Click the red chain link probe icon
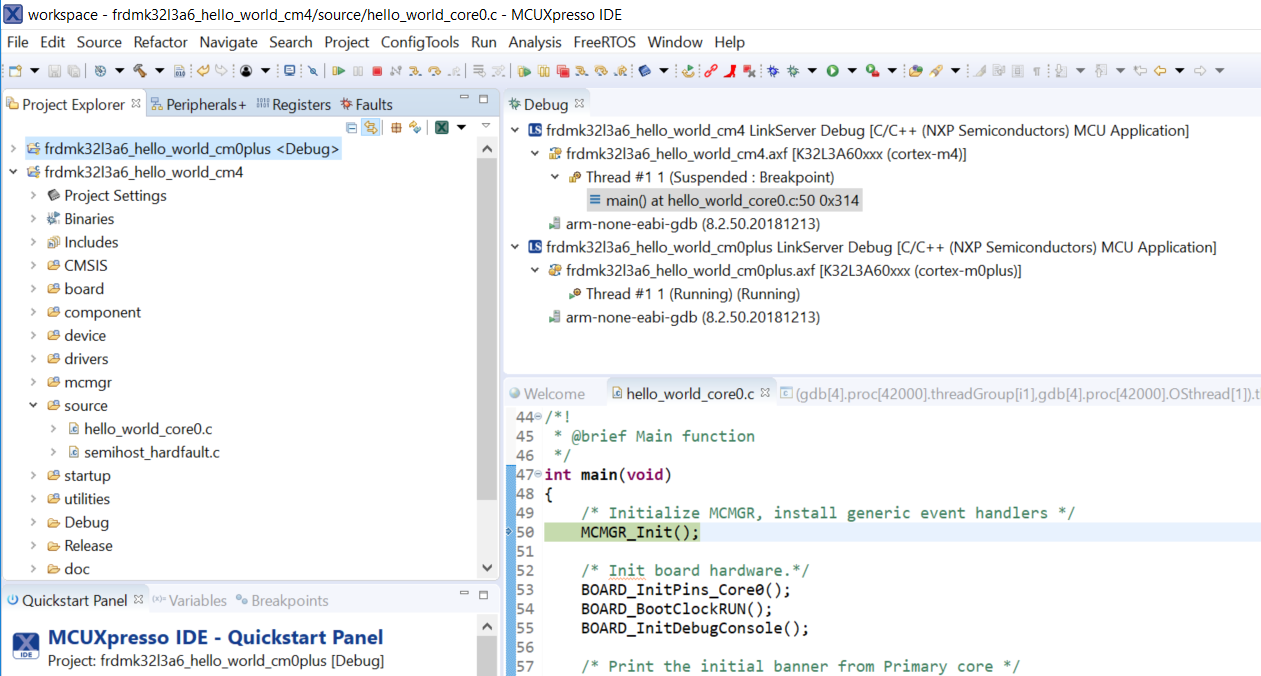Screen dimensions: 1261x676 [x=710, y=71]
